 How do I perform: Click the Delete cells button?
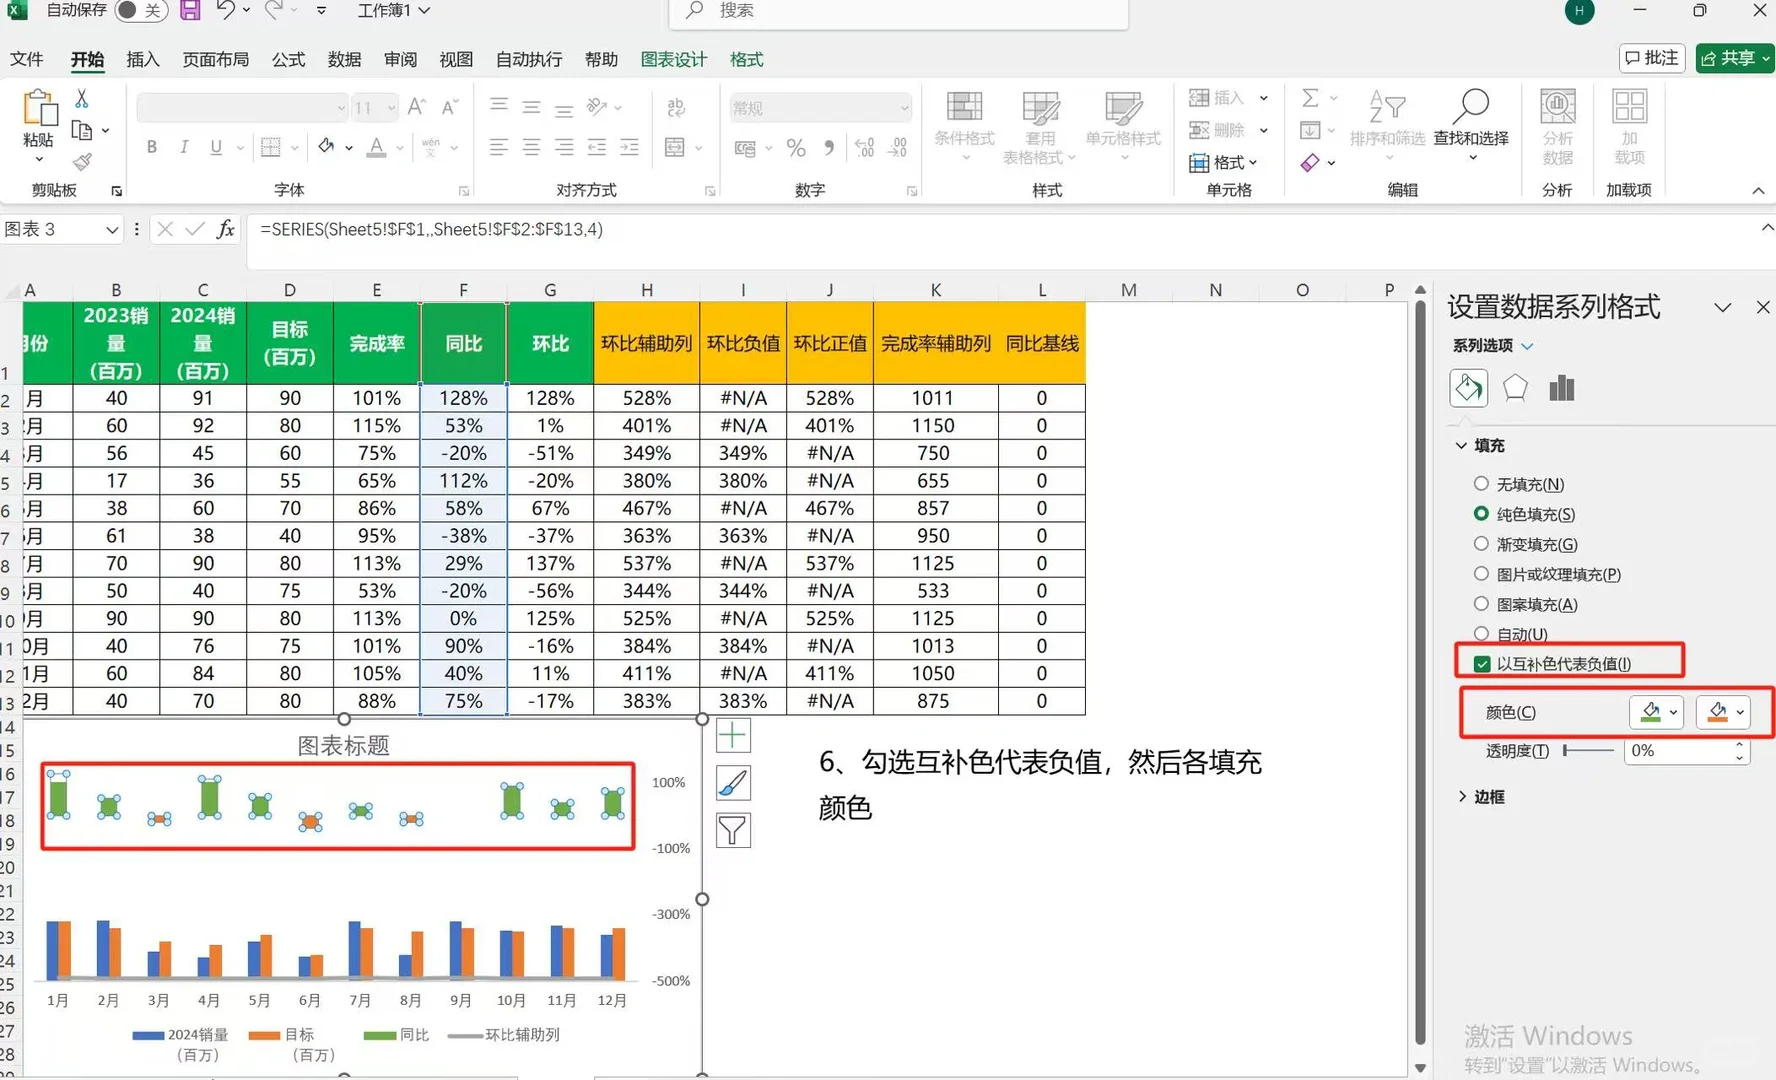click(1229, 130)
